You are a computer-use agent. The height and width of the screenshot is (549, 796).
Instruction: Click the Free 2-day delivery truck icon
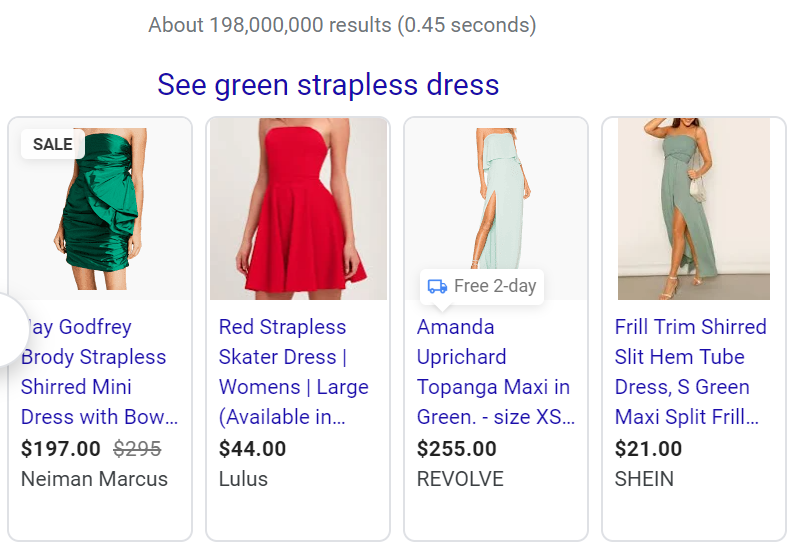437,287
